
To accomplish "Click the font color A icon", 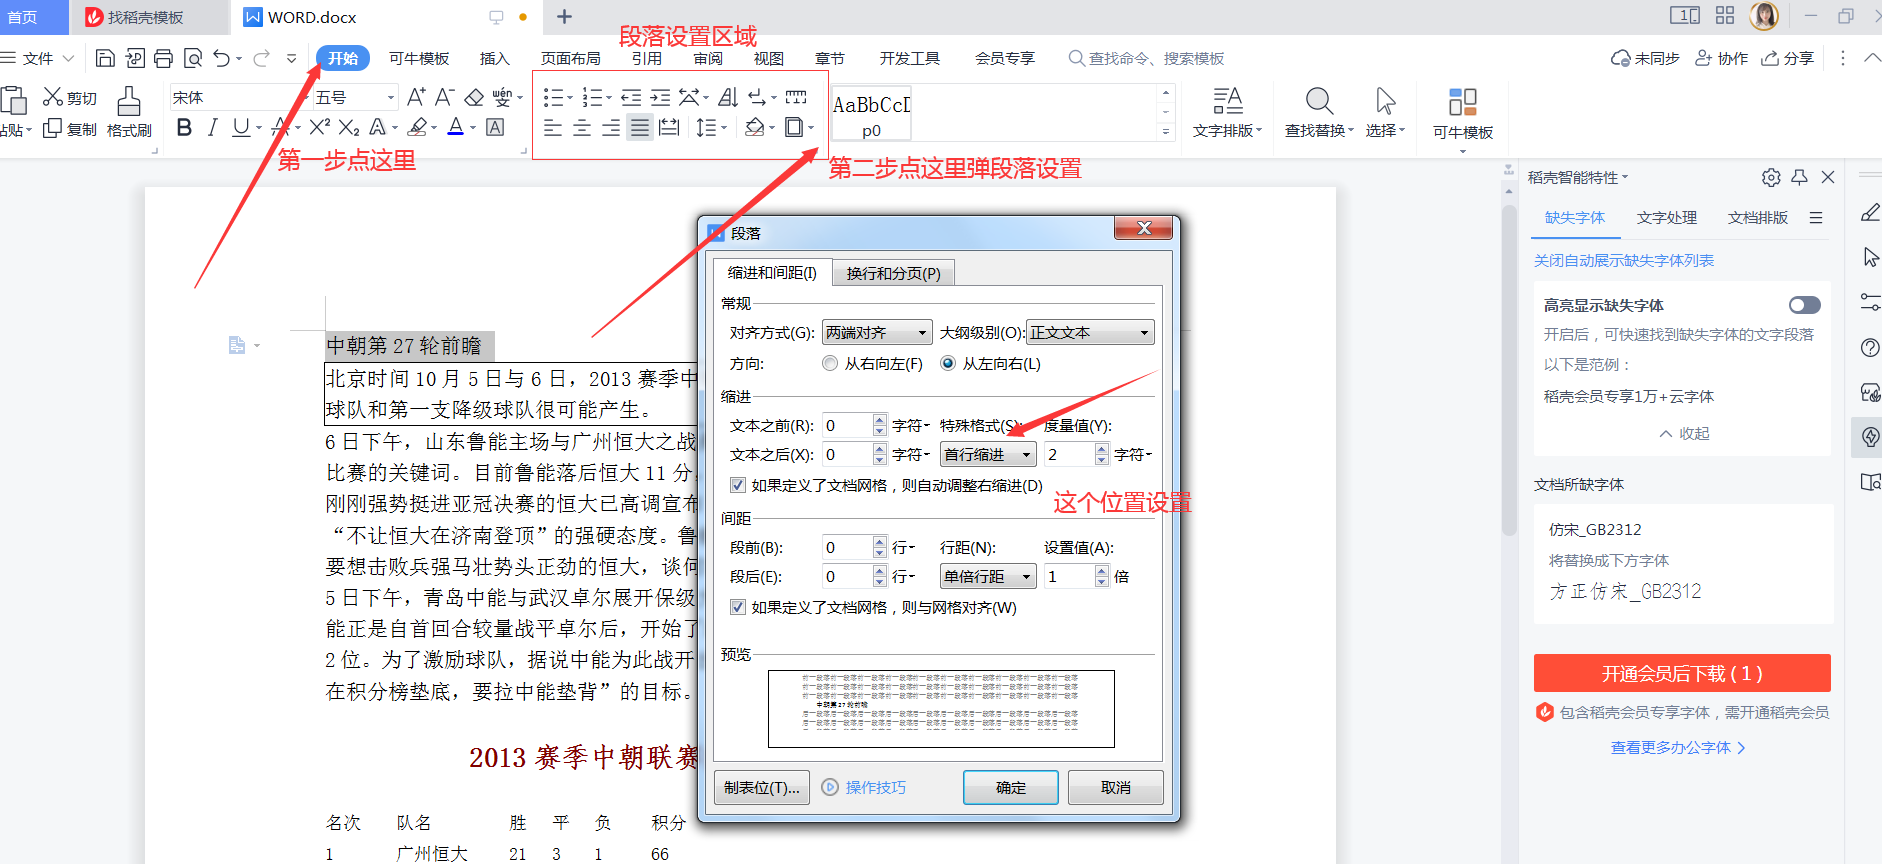I will click(455, 127).
